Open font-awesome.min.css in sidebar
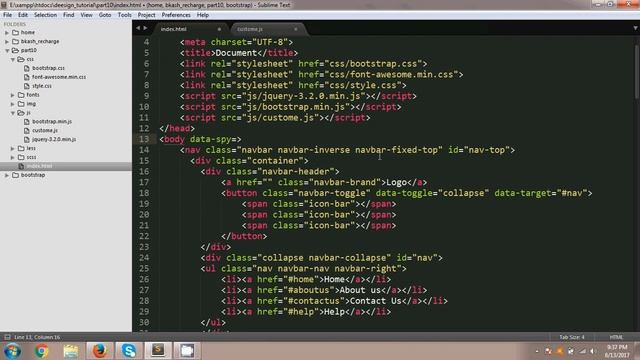The height and width of the screenshot is (360, 640). click(x=59, y=77)
